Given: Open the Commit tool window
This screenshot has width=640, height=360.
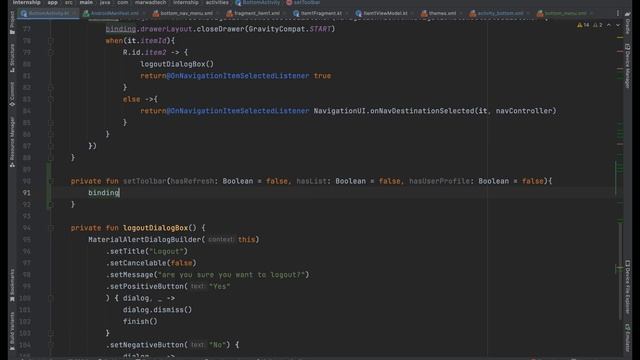Looking at the screenshot, I should coord(12,94).
